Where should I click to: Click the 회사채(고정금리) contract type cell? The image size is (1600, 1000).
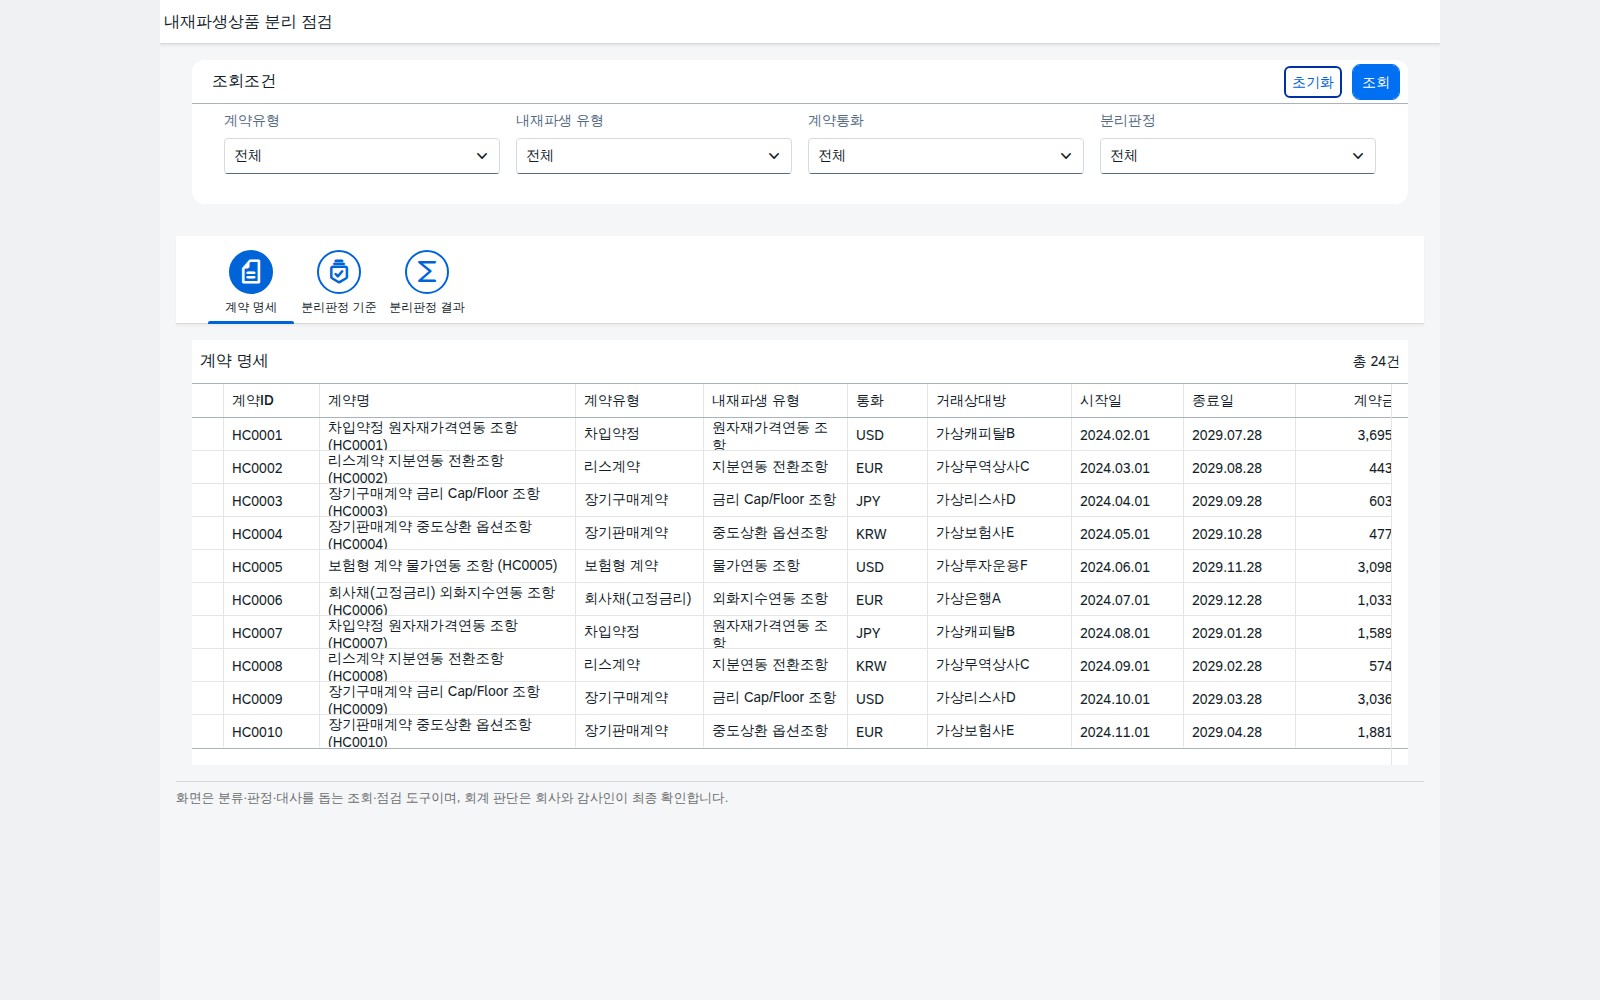point(639,599)
